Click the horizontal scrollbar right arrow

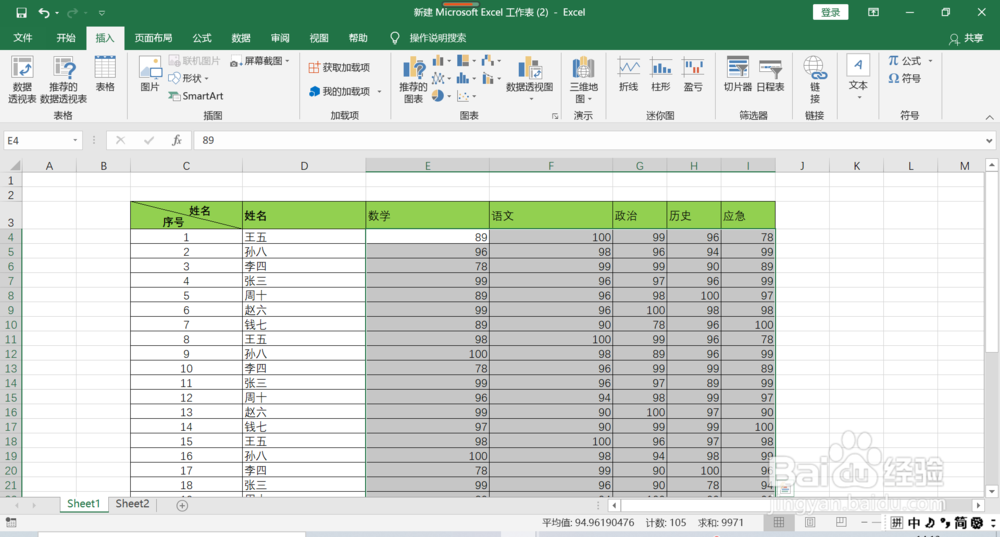(x=978, y=505)
